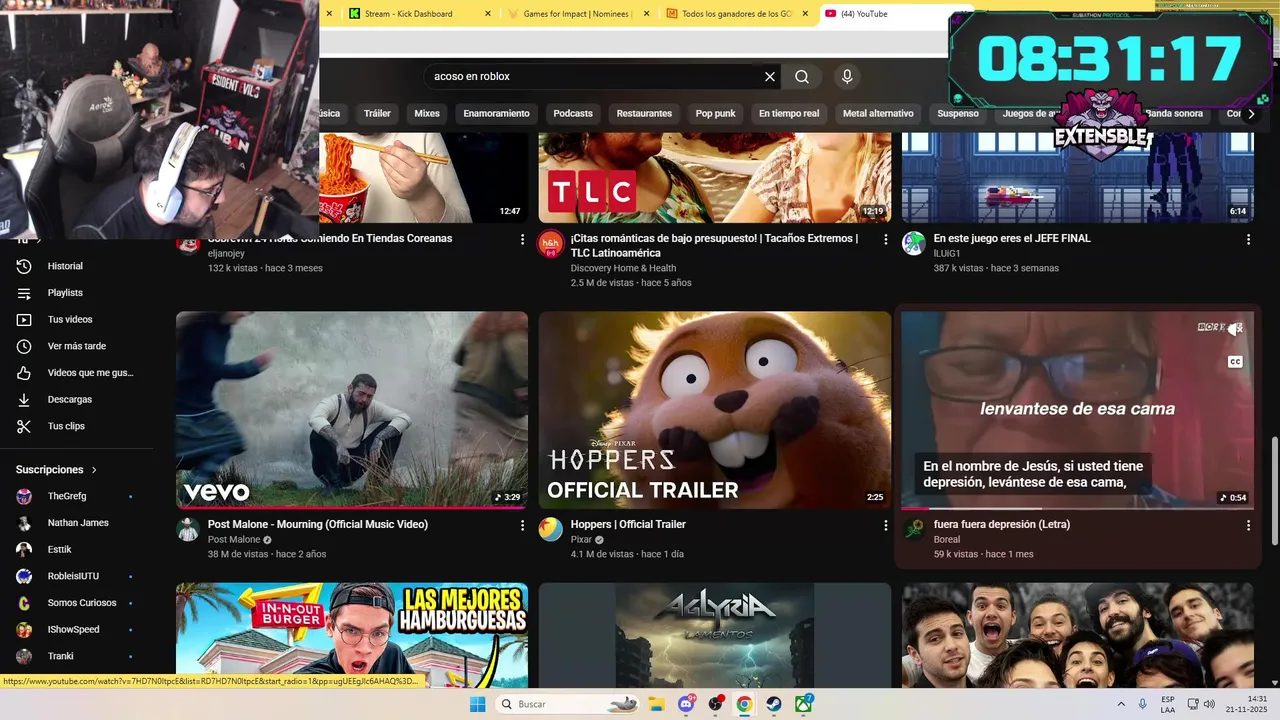
Task: Click the acoso en roblox search field
Action: (x=595, y=77)
